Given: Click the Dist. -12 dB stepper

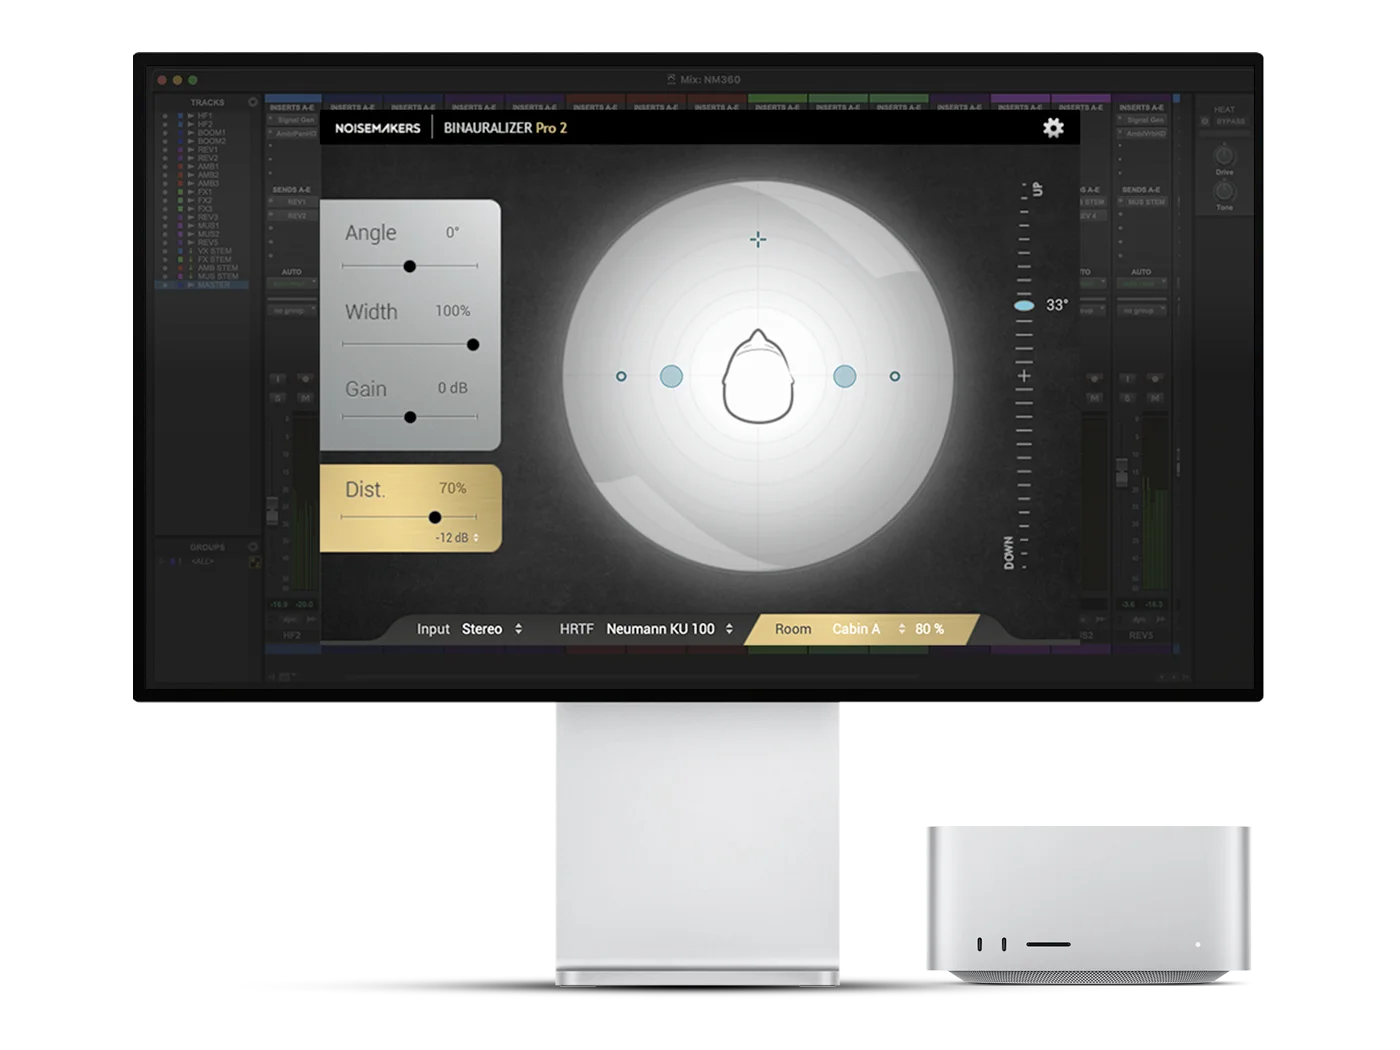Looking at the screenshot, I should tap(475, 538).
